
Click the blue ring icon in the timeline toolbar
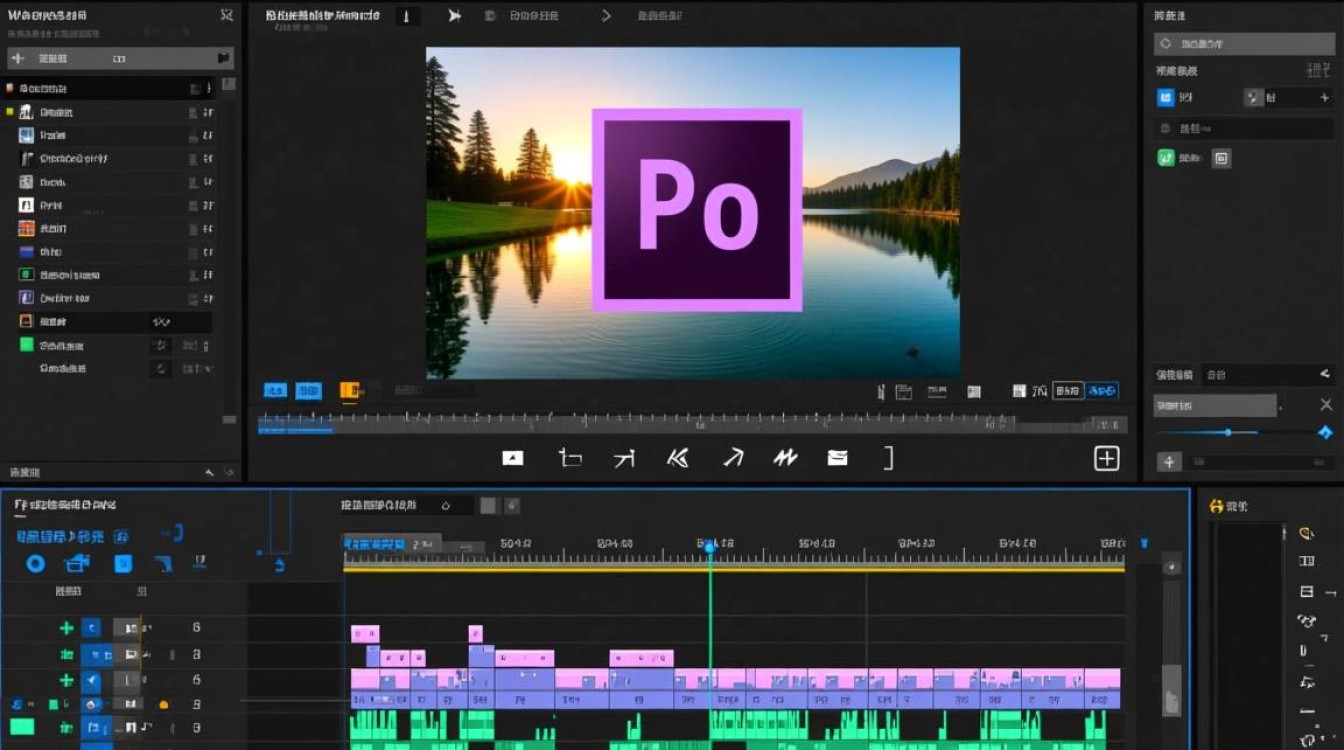35,564
